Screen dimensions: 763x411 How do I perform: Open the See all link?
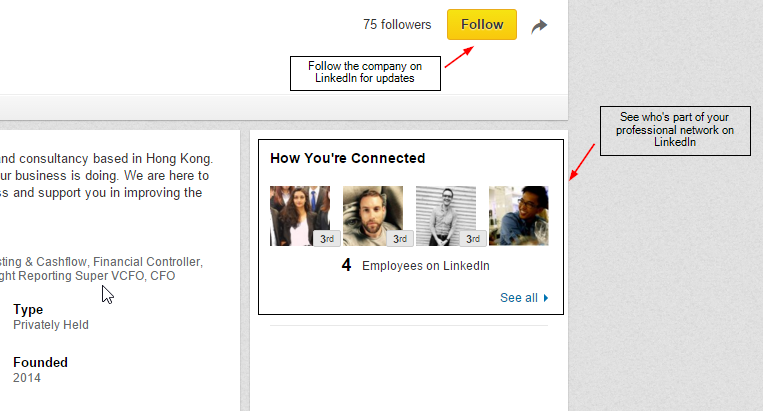pos(518,298)
